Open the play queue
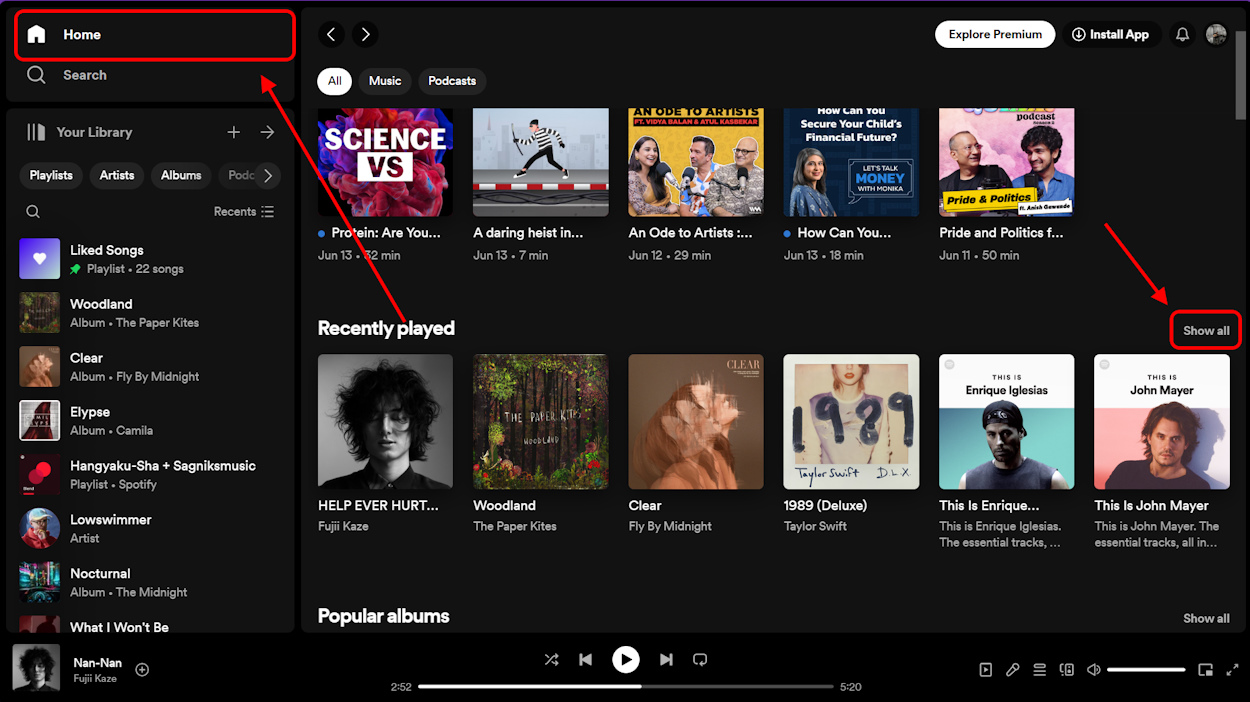Viewport: 1250px width, 702px height. pos(1040,669)
